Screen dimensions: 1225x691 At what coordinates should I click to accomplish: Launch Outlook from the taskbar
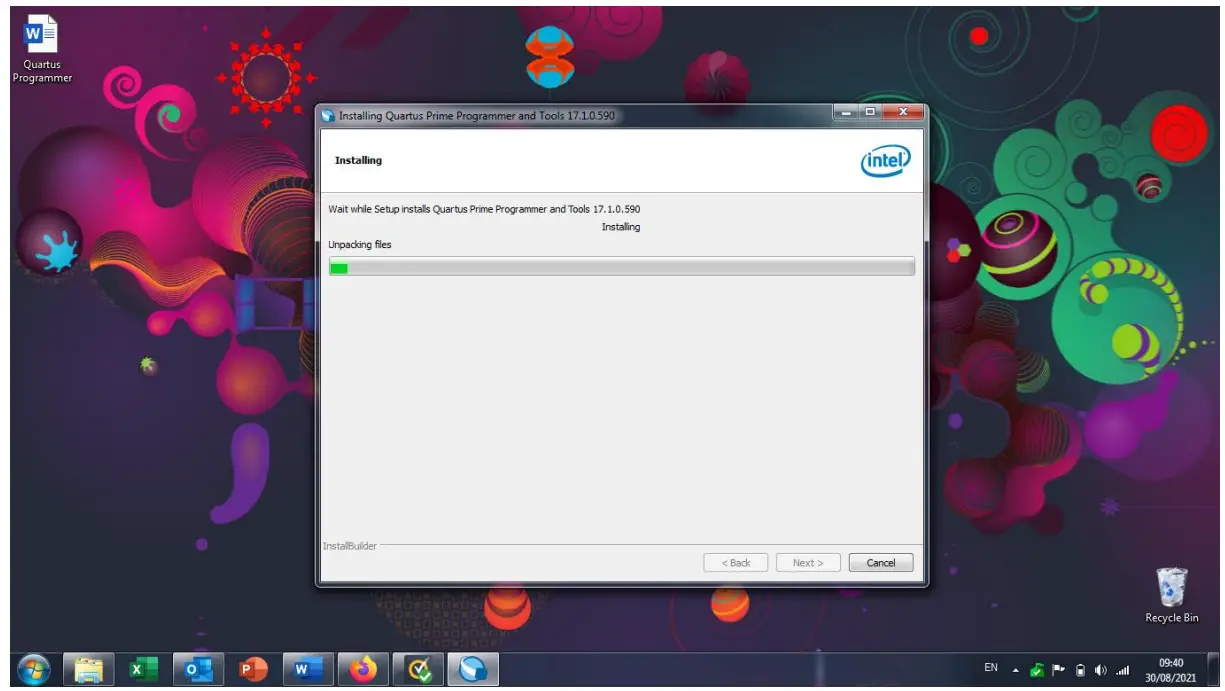coord(198,669)
